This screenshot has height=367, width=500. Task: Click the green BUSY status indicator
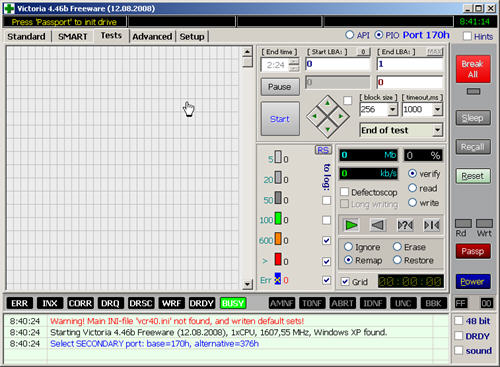click(x=233, y=303)
